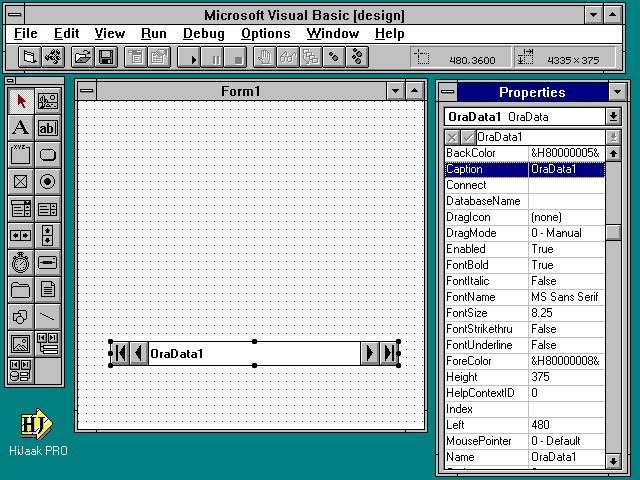Select the Pointer tool in the toolbox

20,101
